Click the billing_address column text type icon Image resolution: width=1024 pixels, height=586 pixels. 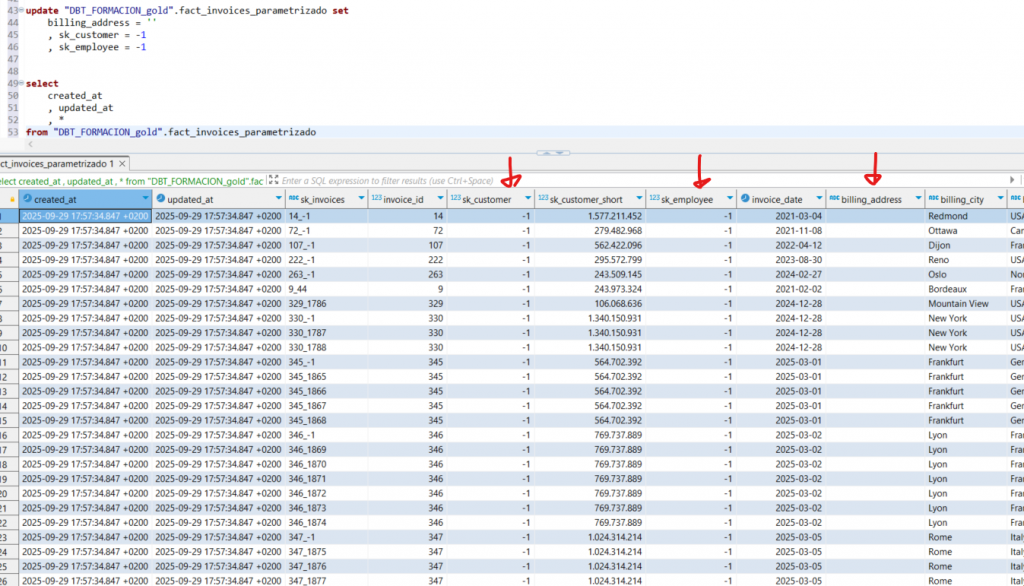pos(834,199)
